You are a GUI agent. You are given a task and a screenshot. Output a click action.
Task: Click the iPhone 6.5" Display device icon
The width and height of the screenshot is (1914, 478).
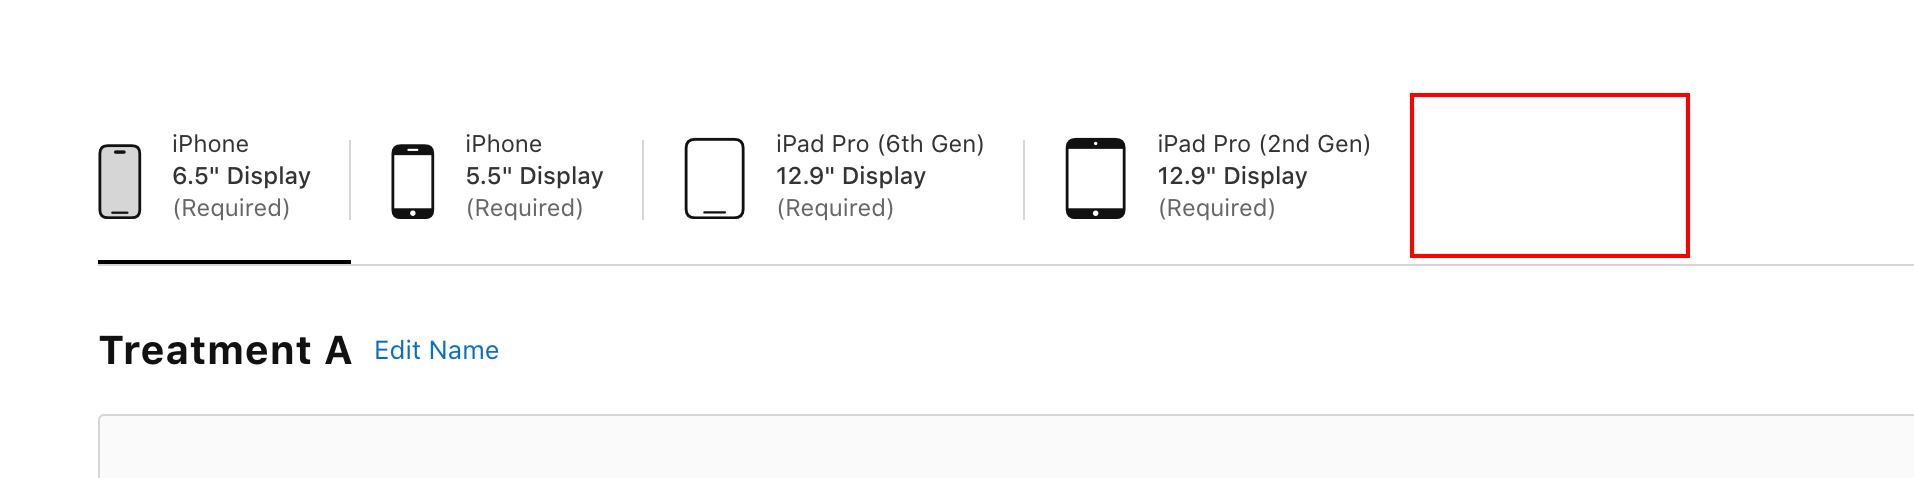tap(120, 181)
